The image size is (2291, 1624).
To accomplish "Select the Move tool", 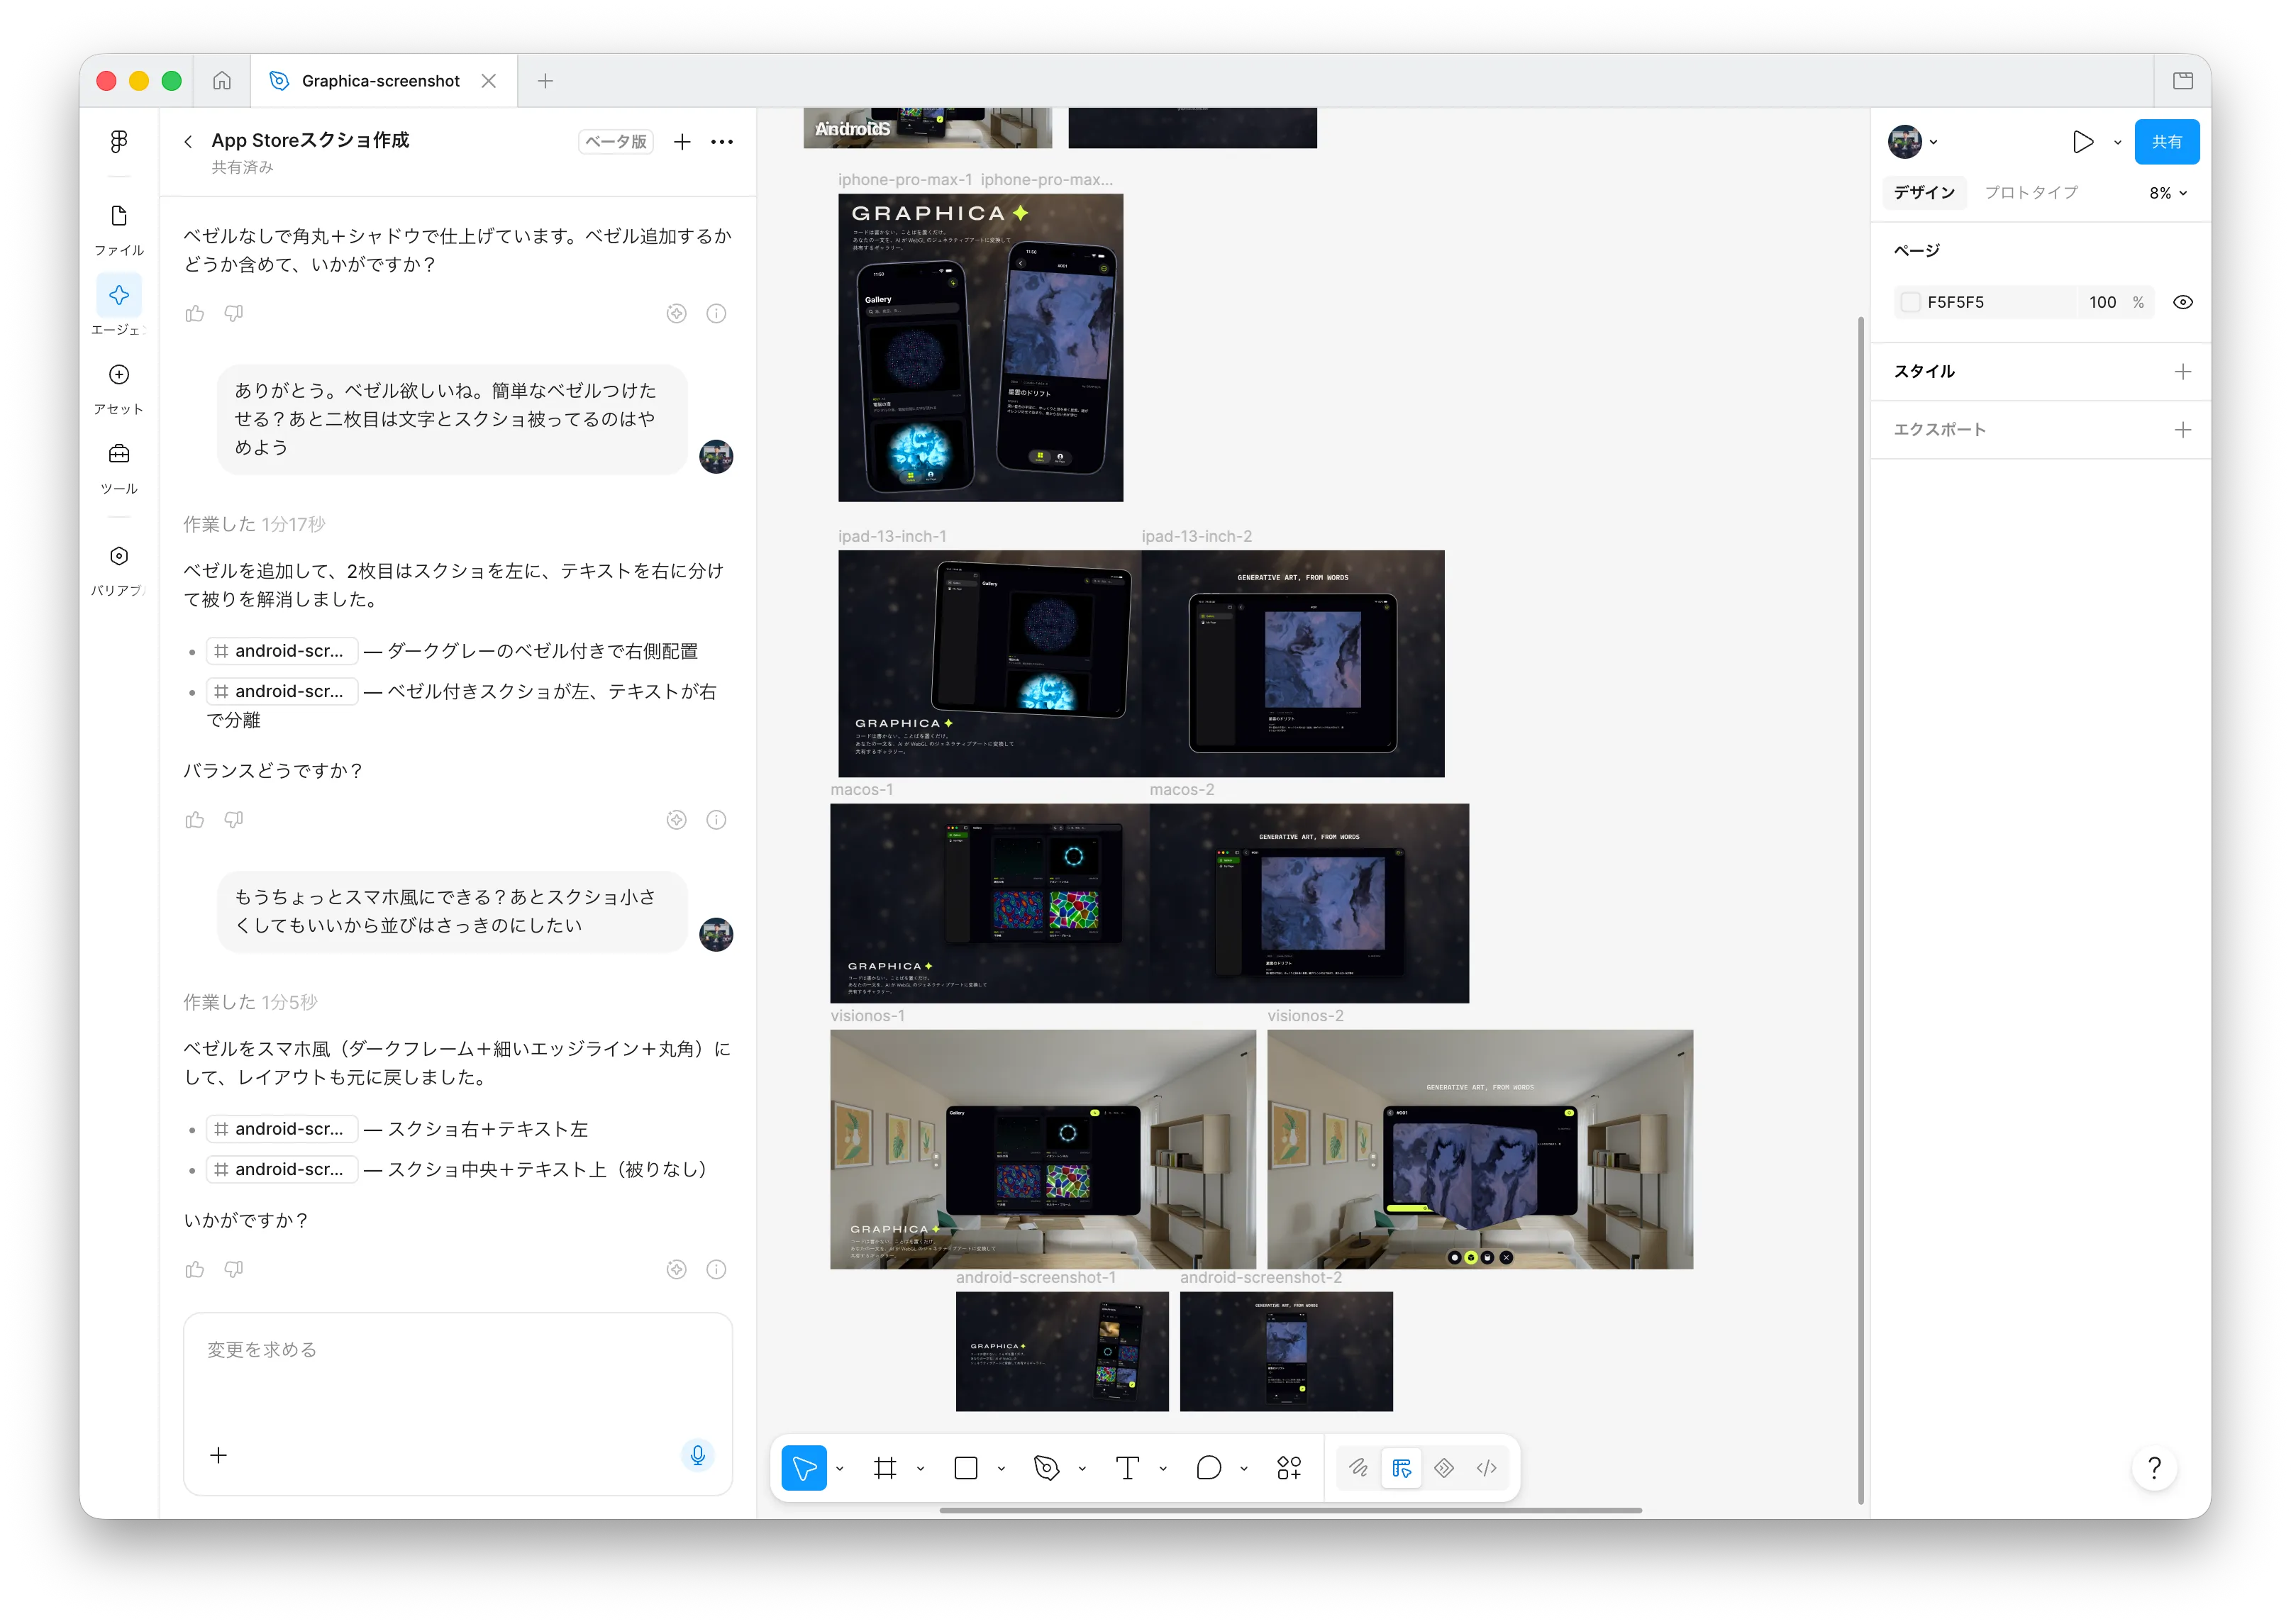I will pyautogui.click(x=803, y=1467).
